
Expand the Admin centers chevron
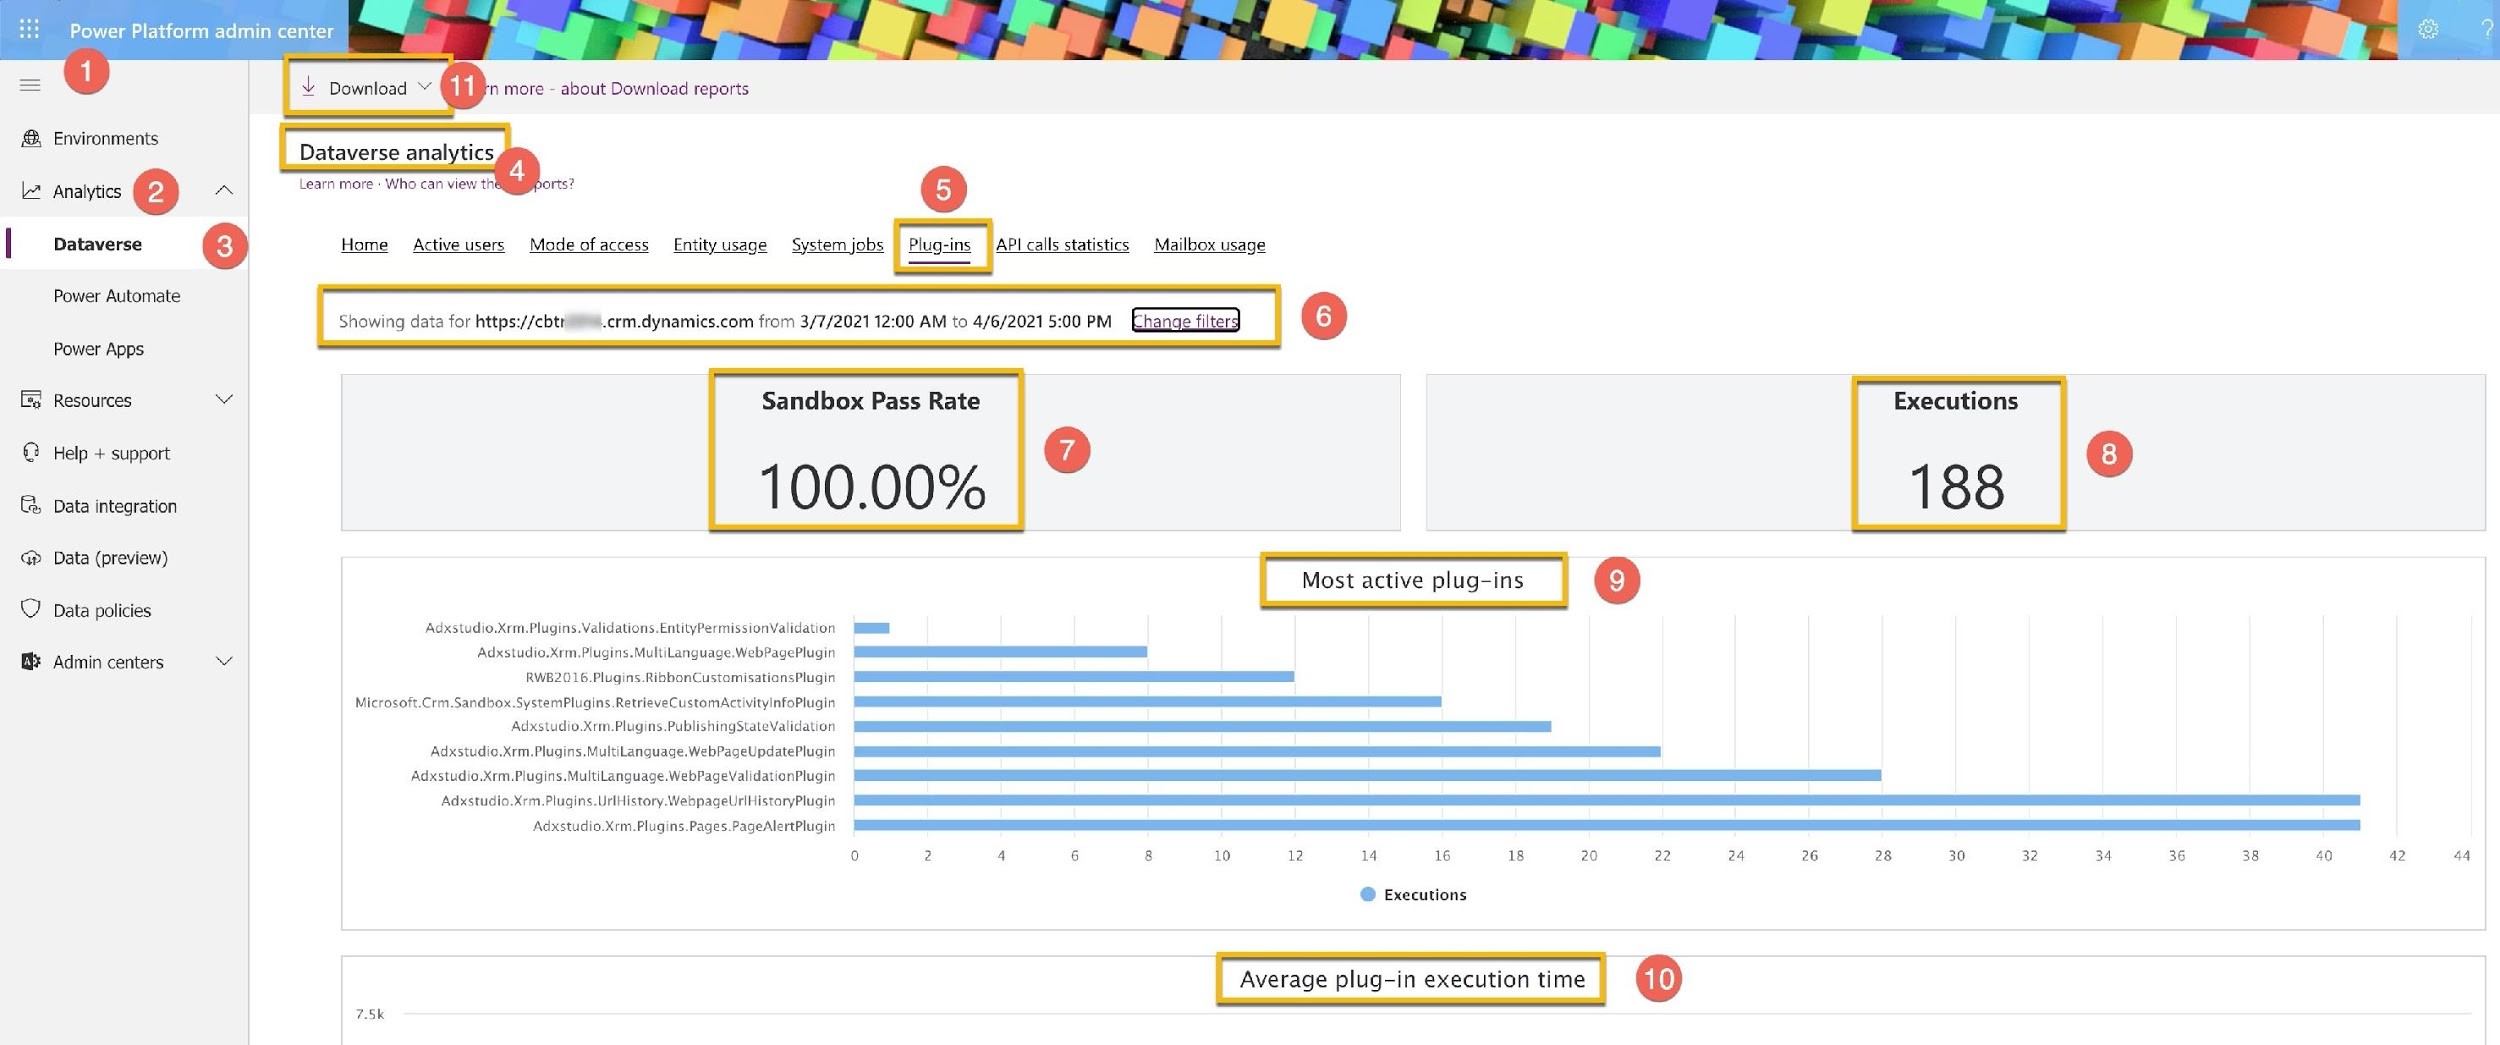[x=224, y=661]
